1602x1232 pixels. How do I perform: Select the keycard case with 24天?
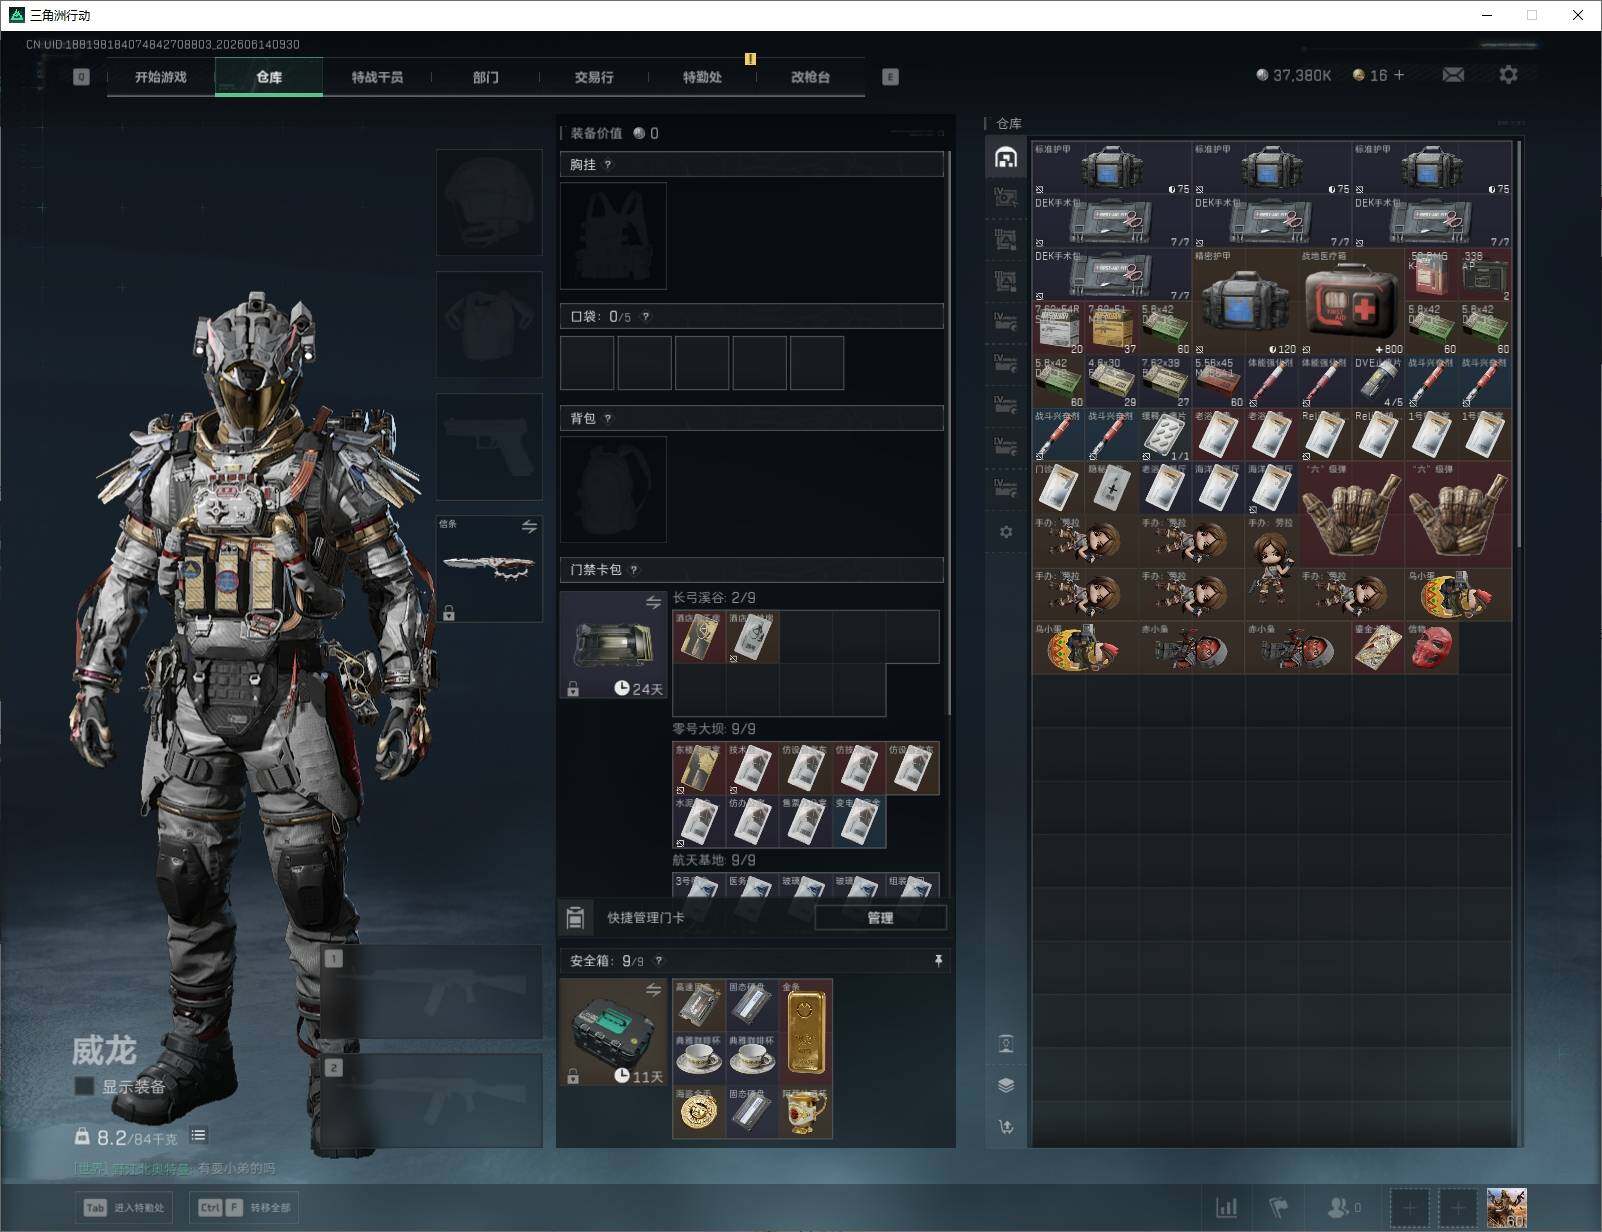point(613,644)
